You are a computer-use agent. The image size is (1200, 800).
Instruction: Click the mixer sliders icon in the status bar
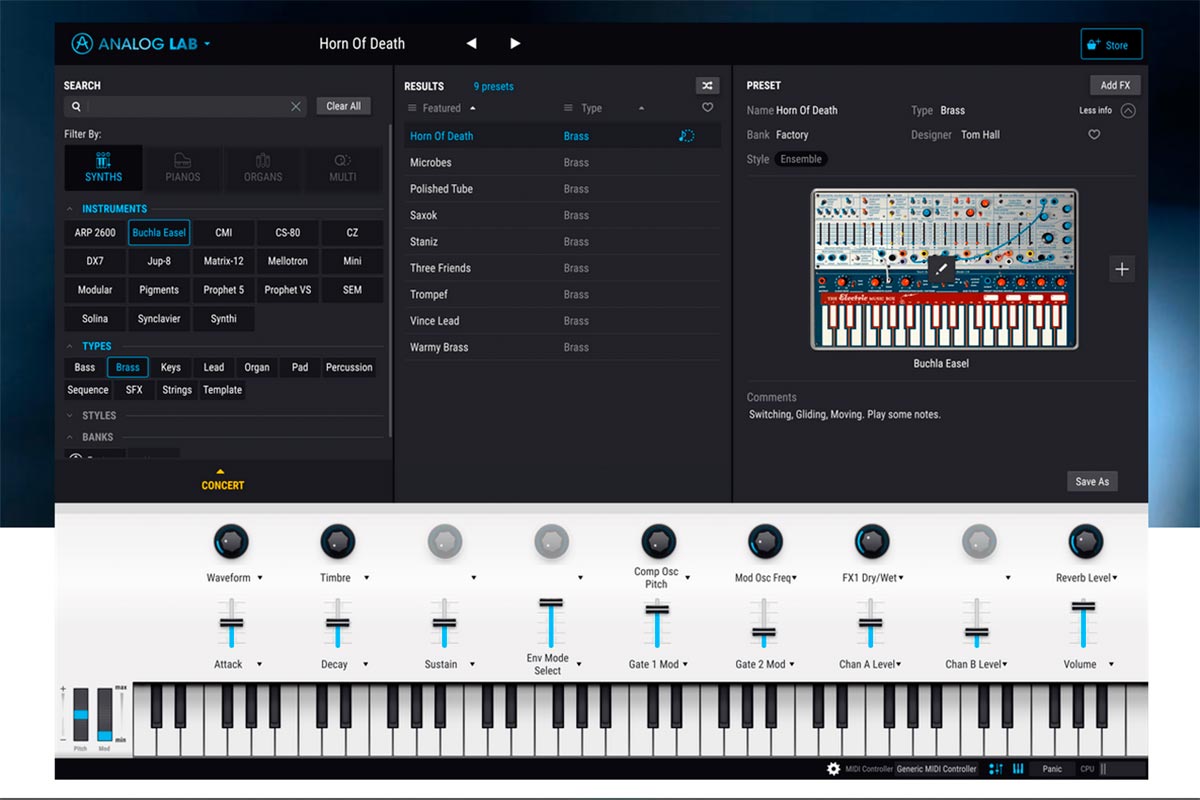996,769
